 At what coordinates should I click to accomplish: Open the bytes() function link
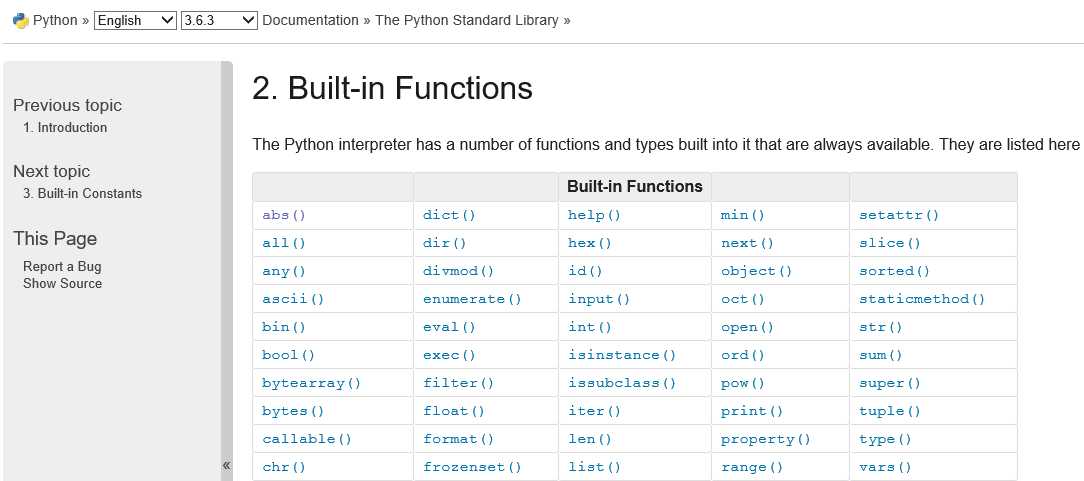[x=292, y=411]
